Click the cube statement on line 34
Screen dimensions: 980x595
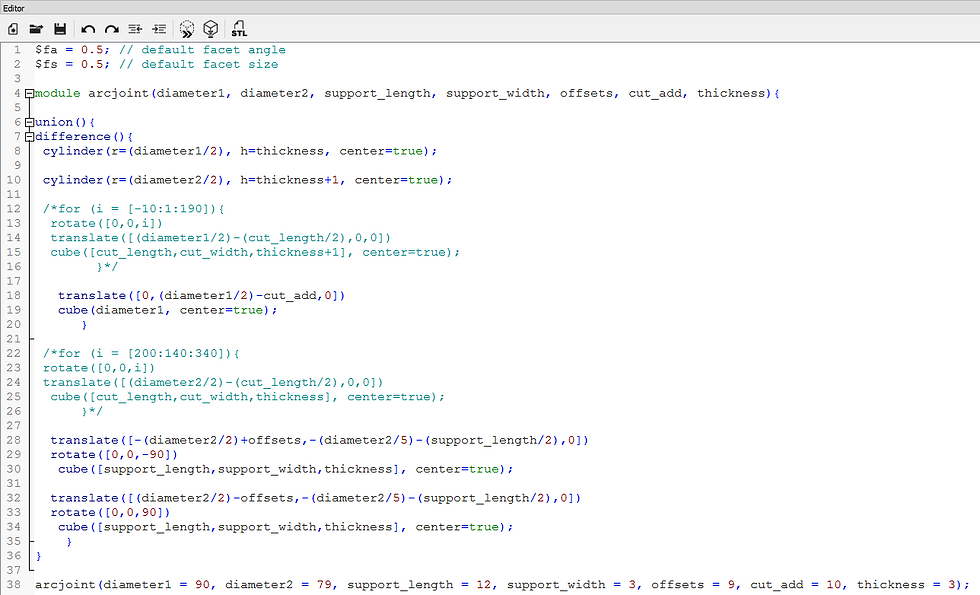click(x=286, y=527)
